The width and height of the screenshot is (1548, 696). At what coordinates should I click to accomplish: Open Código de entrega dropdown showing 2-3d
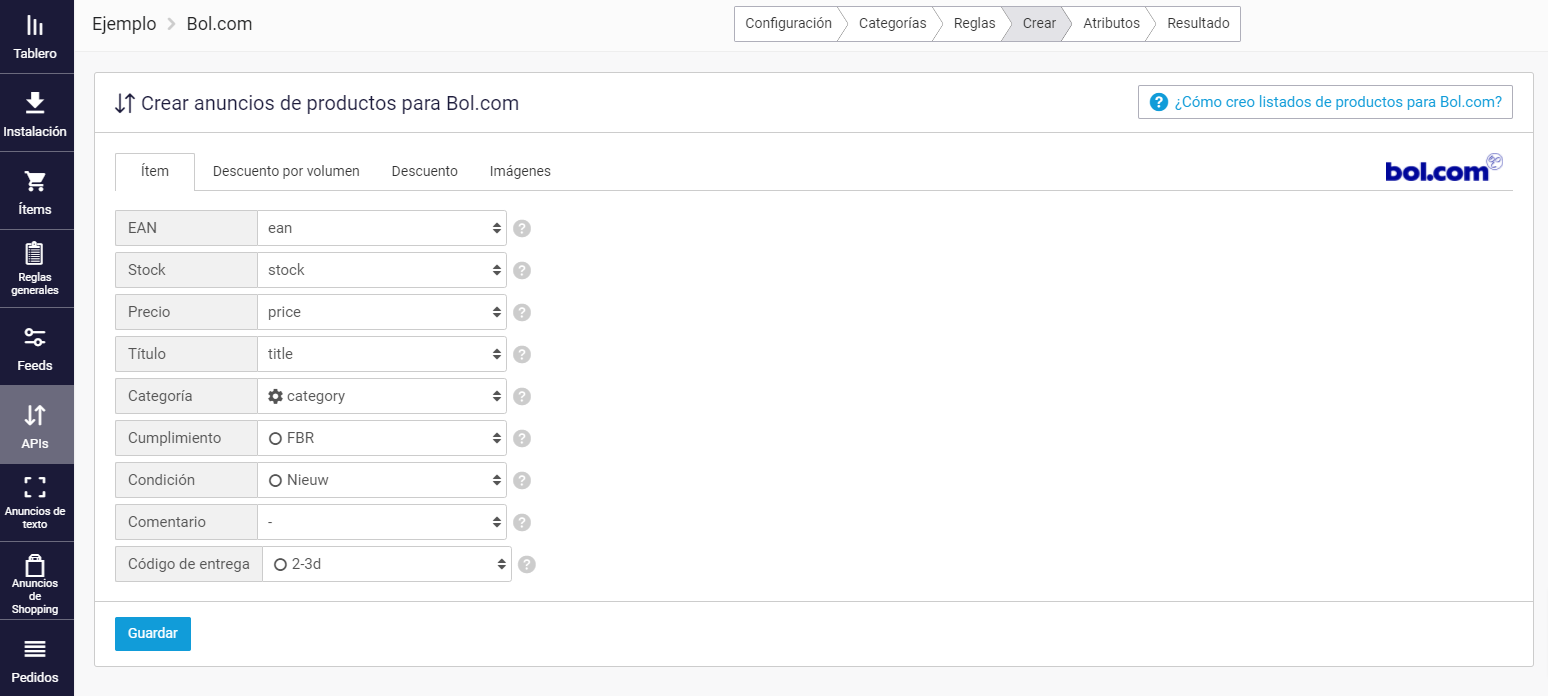[x=387, y=564]
